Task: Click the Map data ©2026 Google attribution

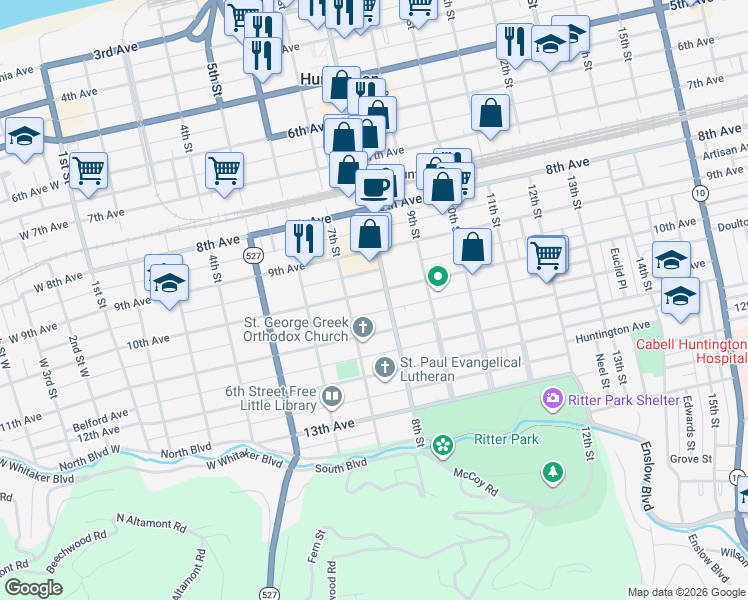Action: click(686, 593)
